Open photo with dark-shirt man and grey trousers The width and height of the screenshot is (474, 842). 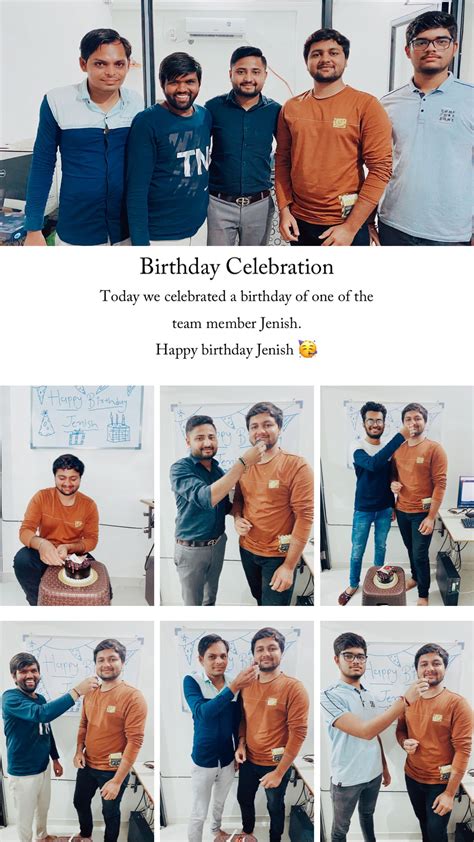237,496
